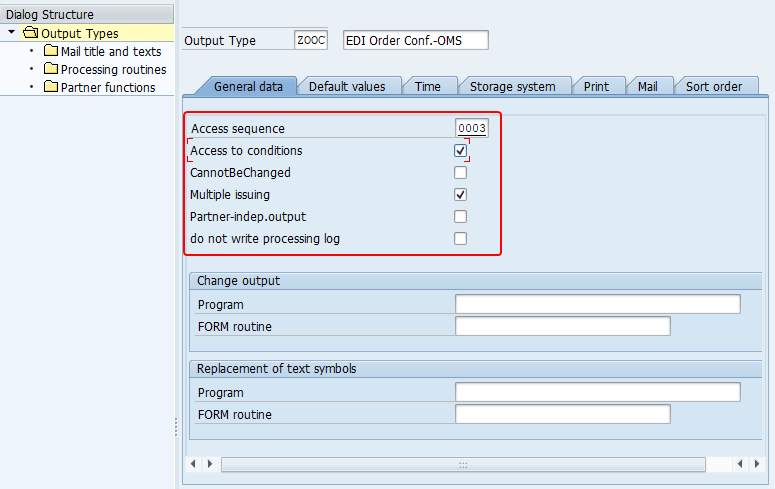
Task: Click the horizontal scrollbar thumb
Action: tap(463, 464)
